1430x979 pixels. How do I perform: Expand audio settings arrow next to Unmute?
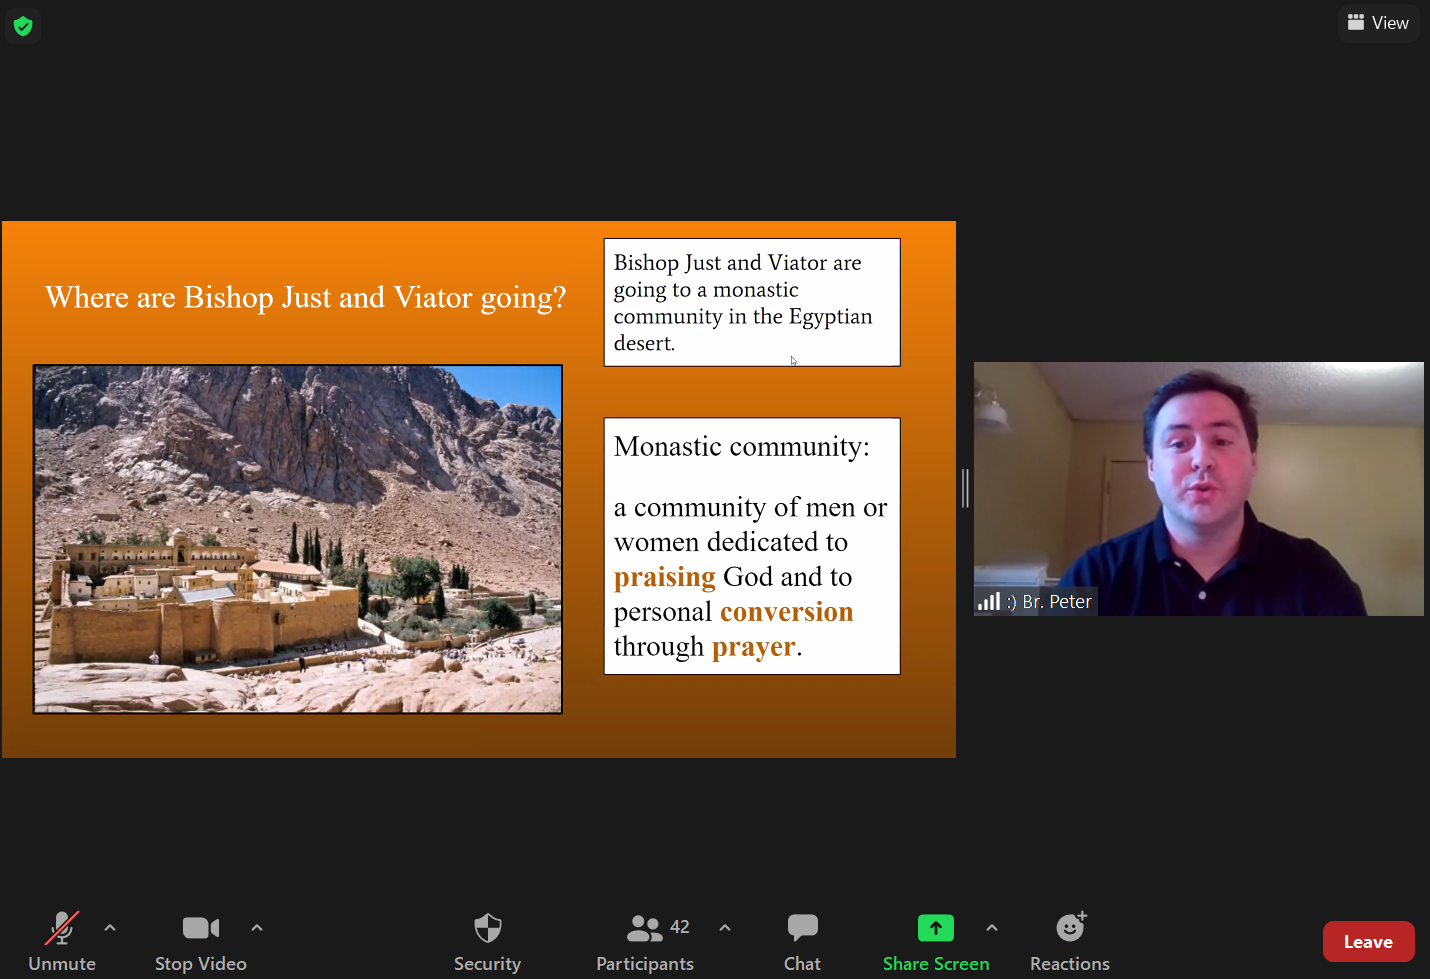coord(110,928)
